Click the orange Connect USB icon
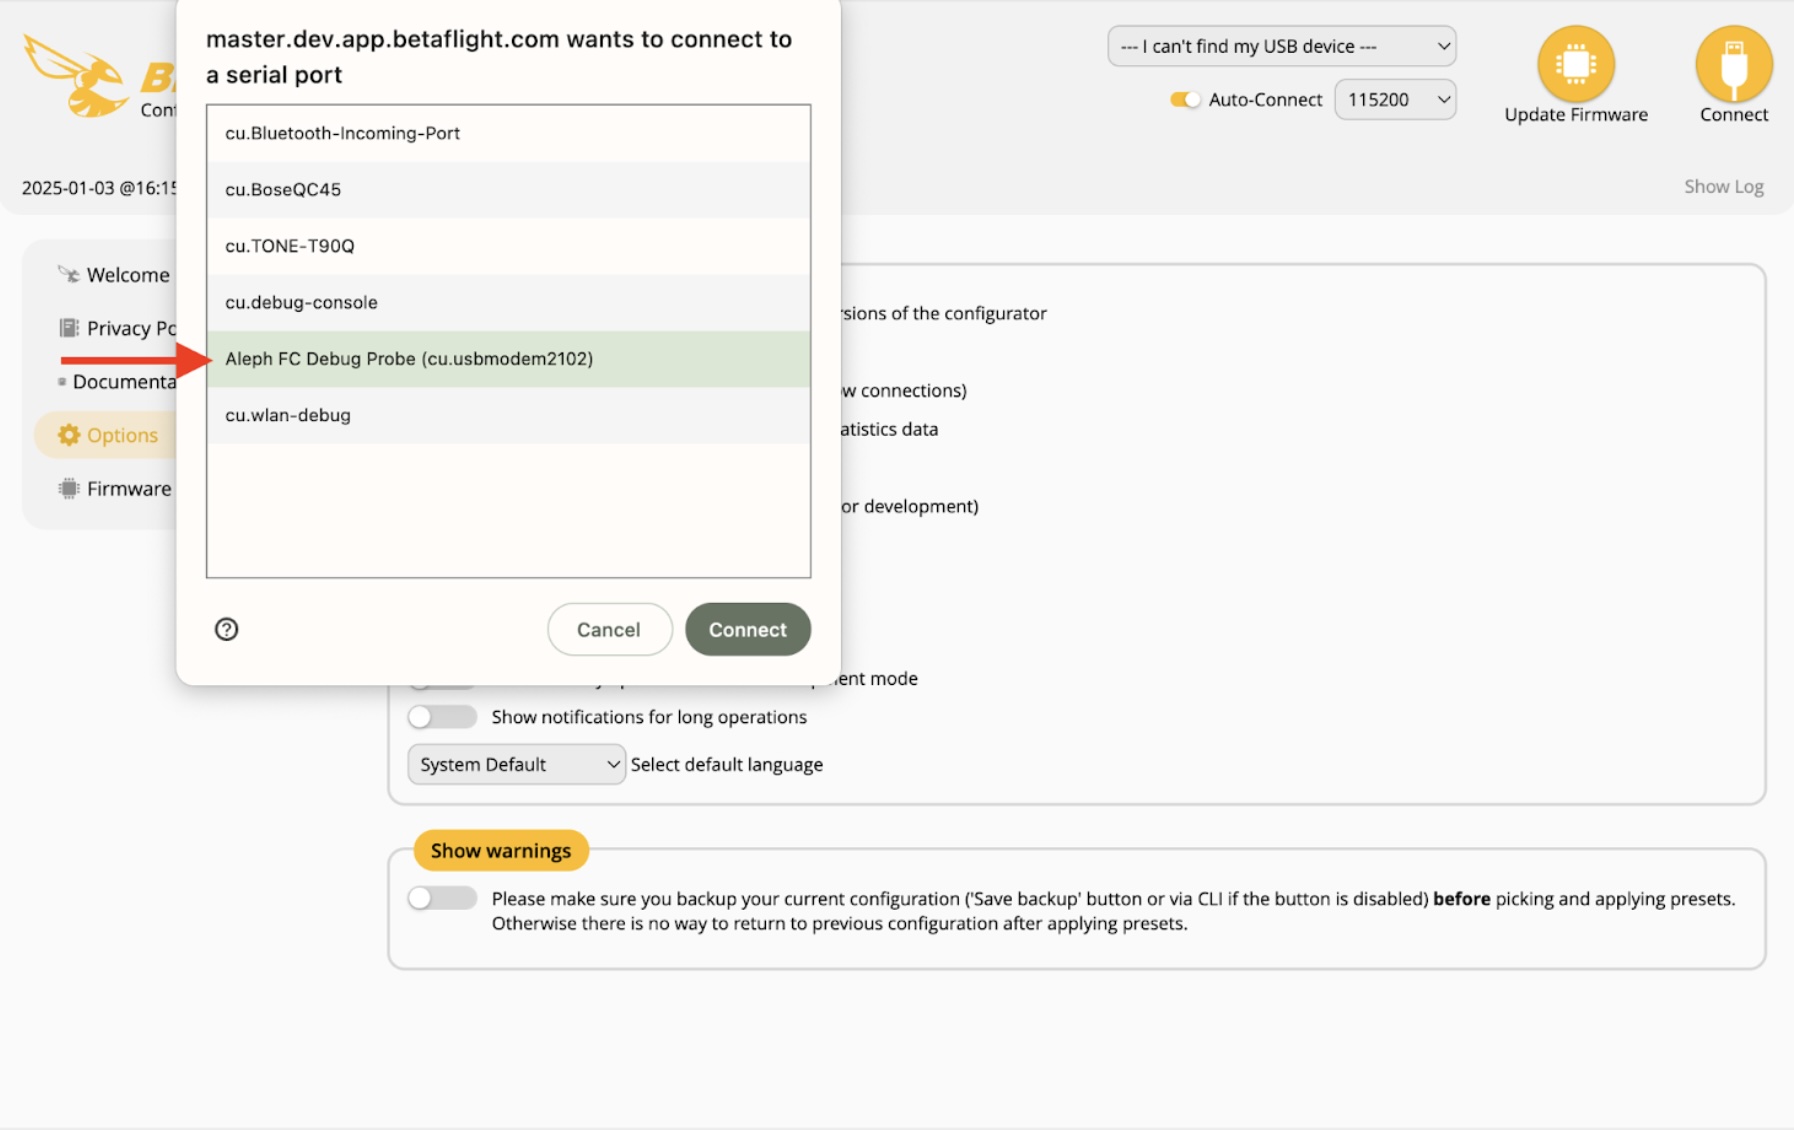Image resolution: width=1794 pixels, height=1130 pixels. (x=1733, y=63)
